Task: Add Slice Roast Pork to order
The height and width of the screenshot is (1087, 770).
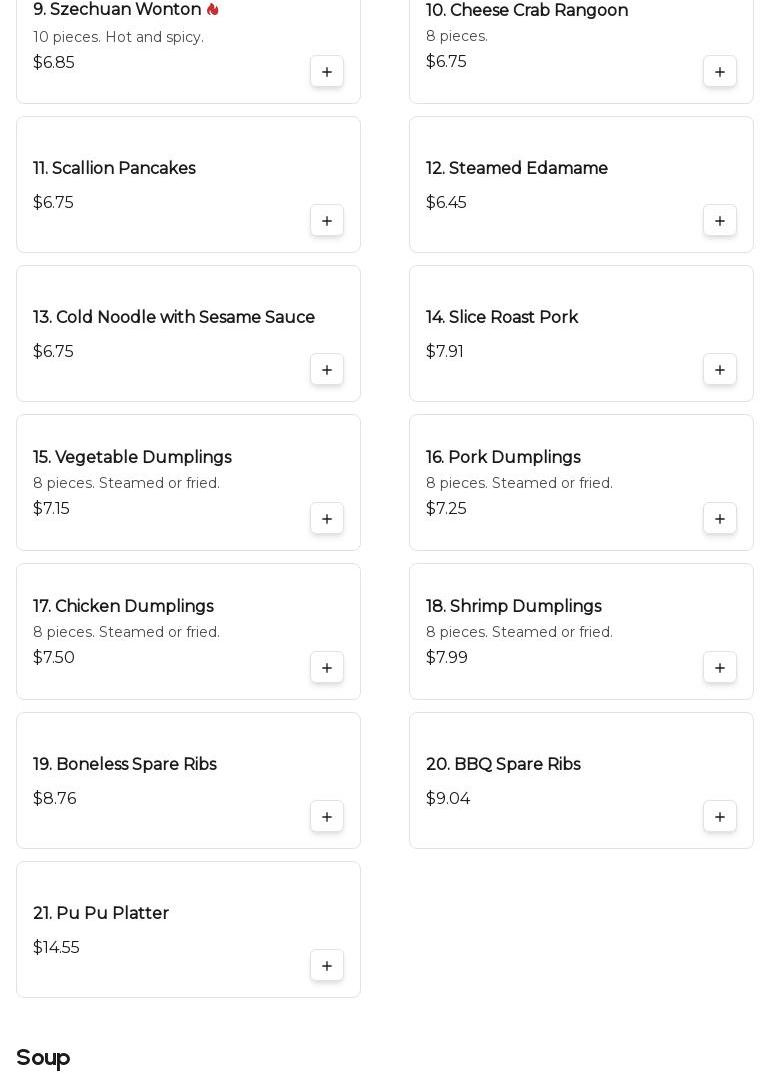Action: pos(719,369)
